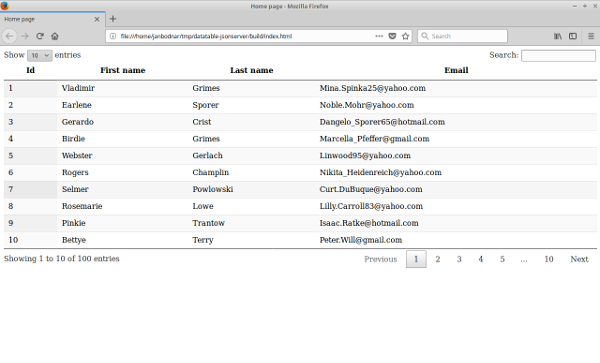Click email Curt.DuBuque@yahoo.com

tap(371, 189)
